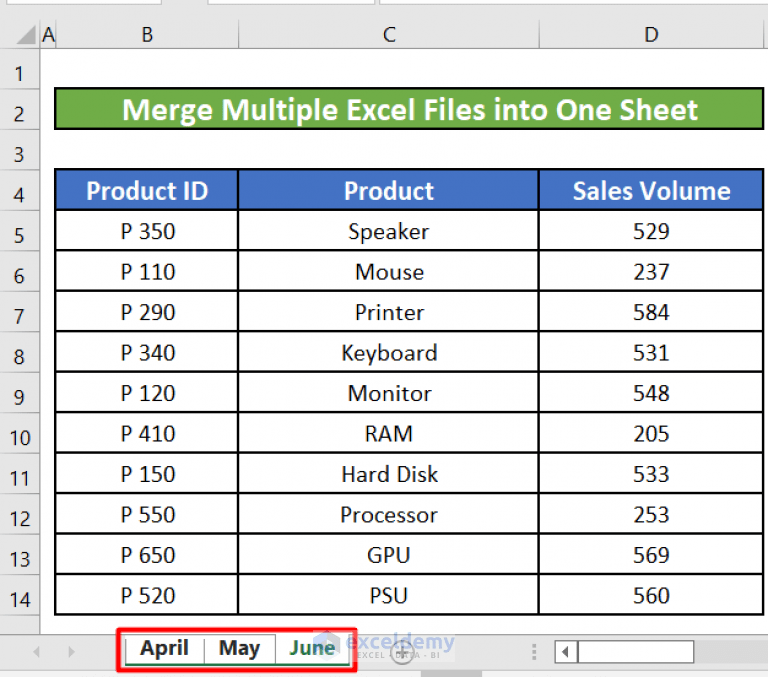Select cell 'Keyboard'

pyautogui.click(x=388, y=353)
